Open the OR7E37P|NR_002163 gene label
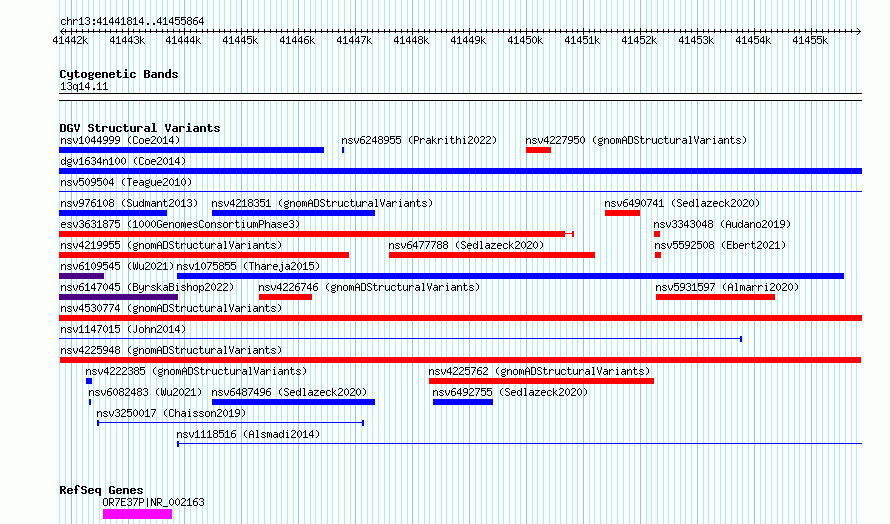 coord(153,502)
